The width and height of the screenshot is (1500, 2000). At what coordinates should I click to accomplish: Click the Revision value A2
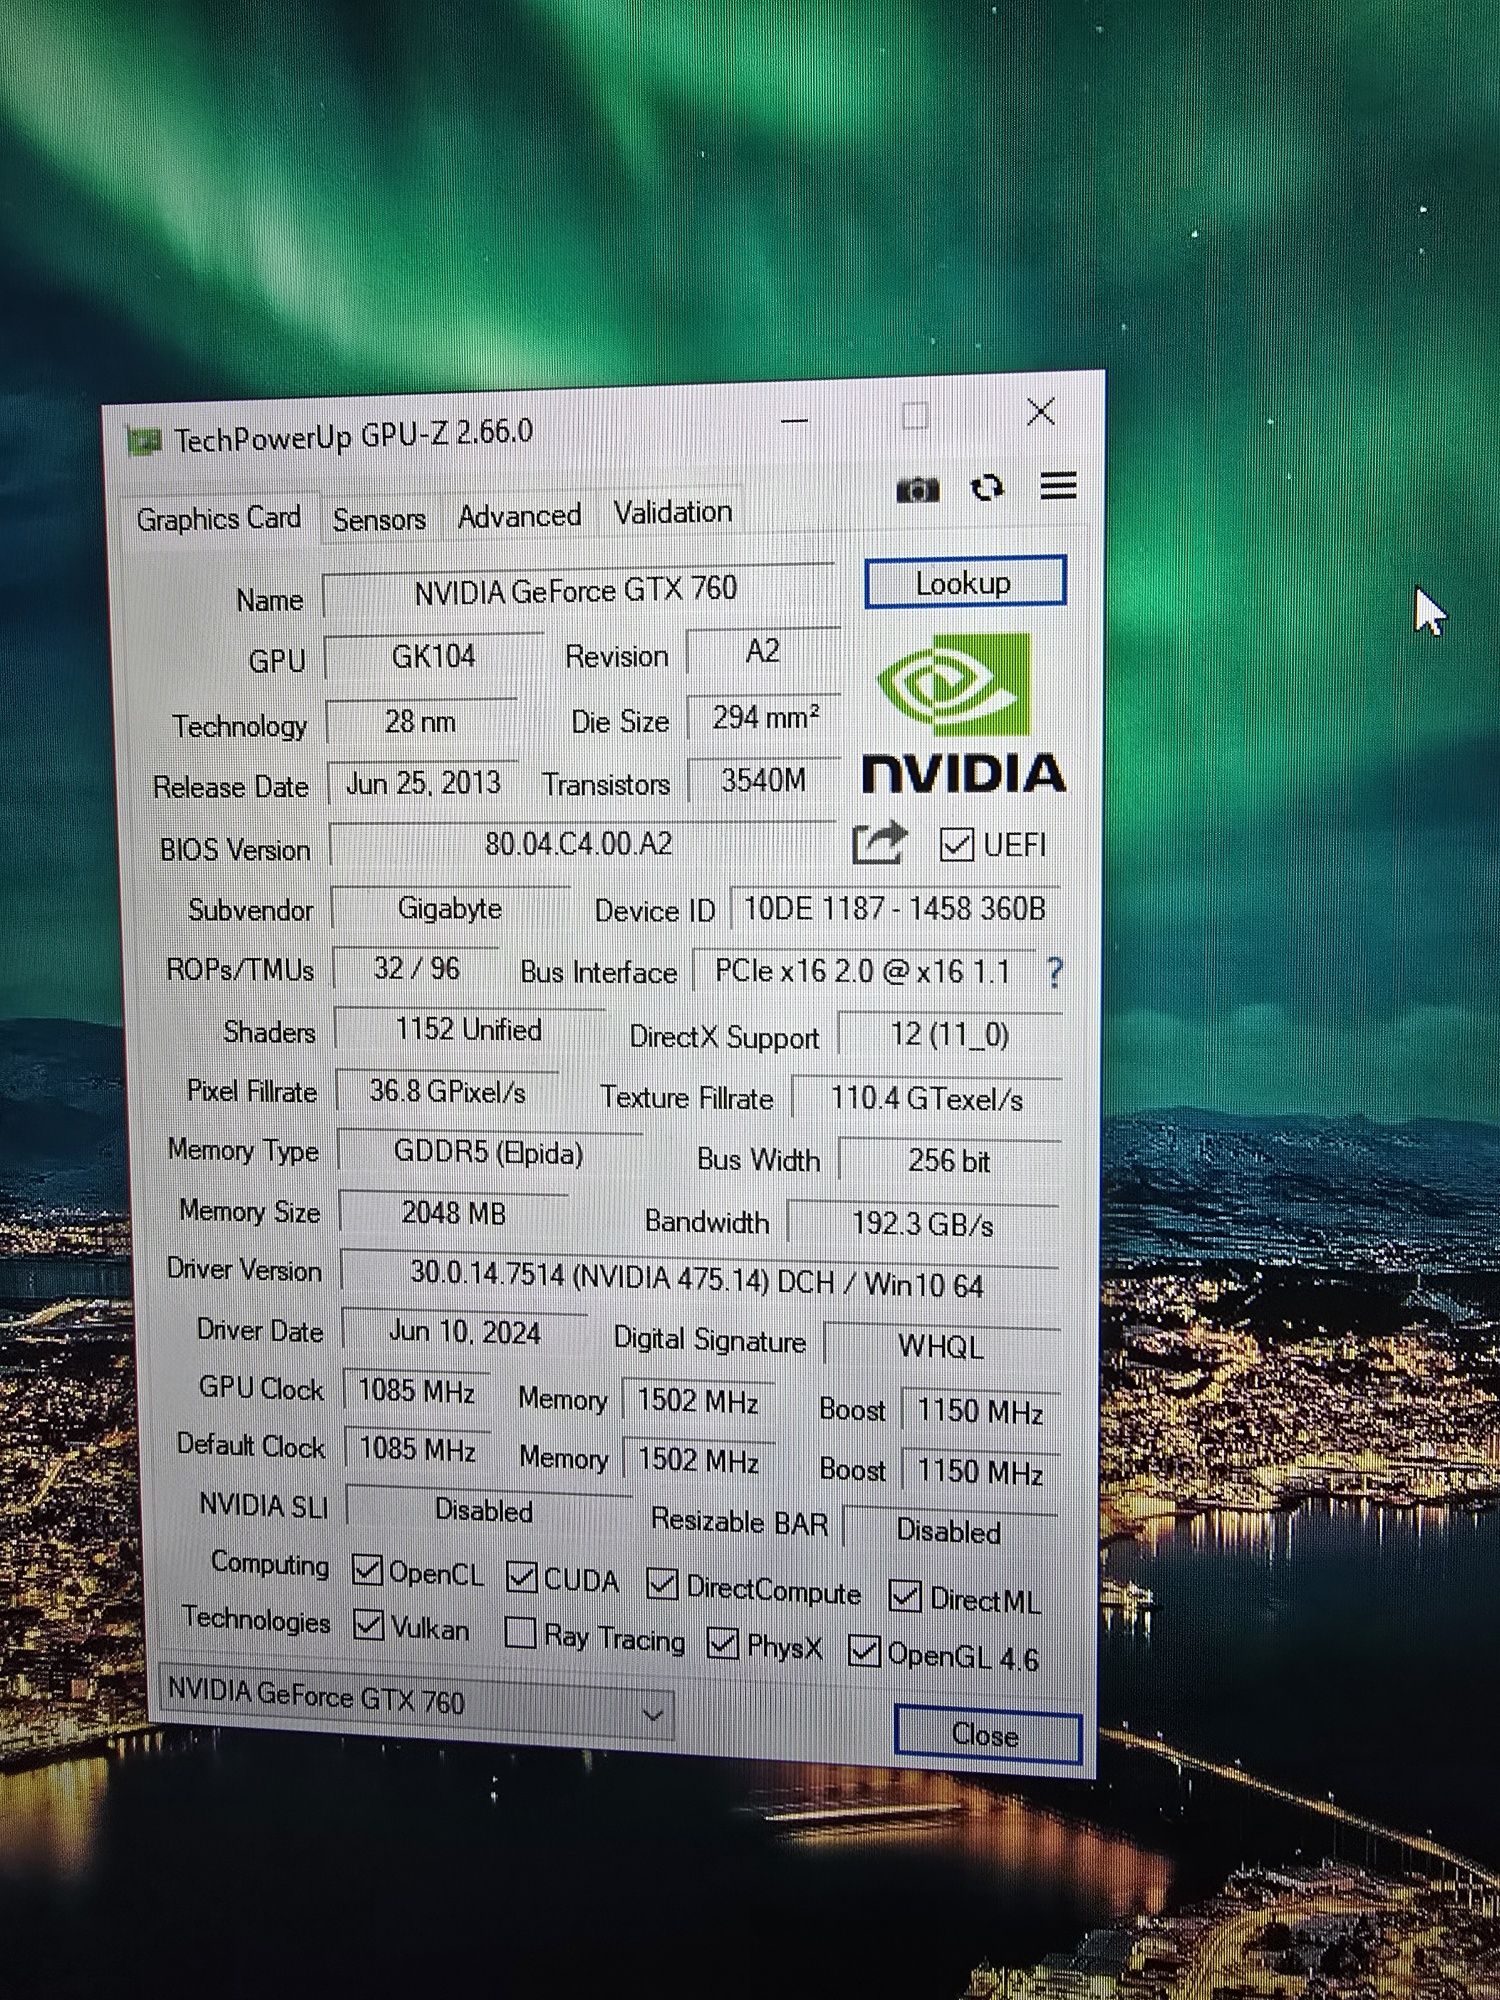point(763,652)
